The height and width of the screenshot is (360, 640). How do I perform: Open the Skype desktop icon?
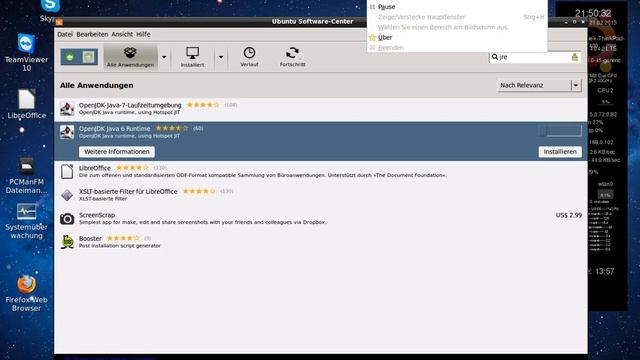click(x=50, y=10)
